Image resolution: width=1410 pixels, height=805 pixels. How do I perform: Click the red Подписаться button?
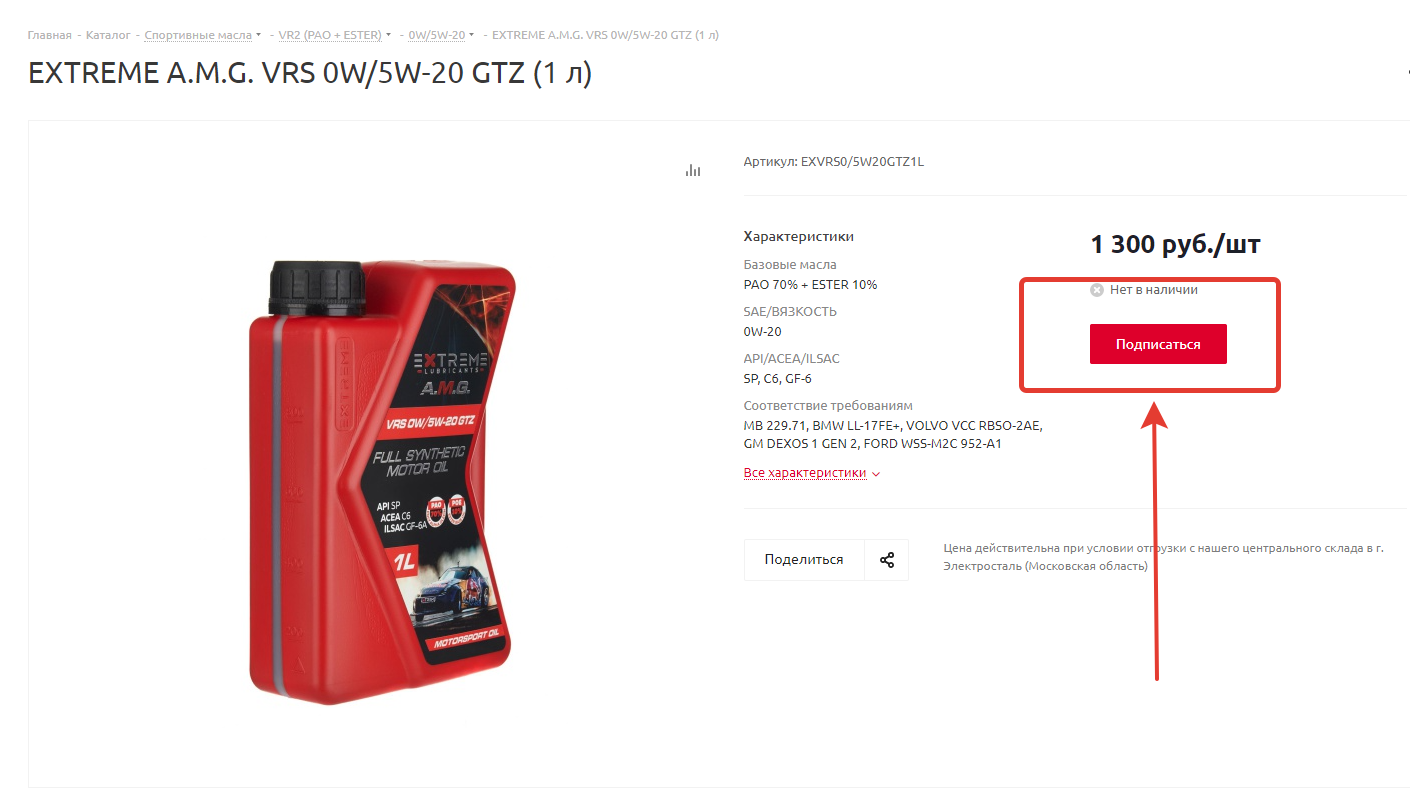(1158, 344)
